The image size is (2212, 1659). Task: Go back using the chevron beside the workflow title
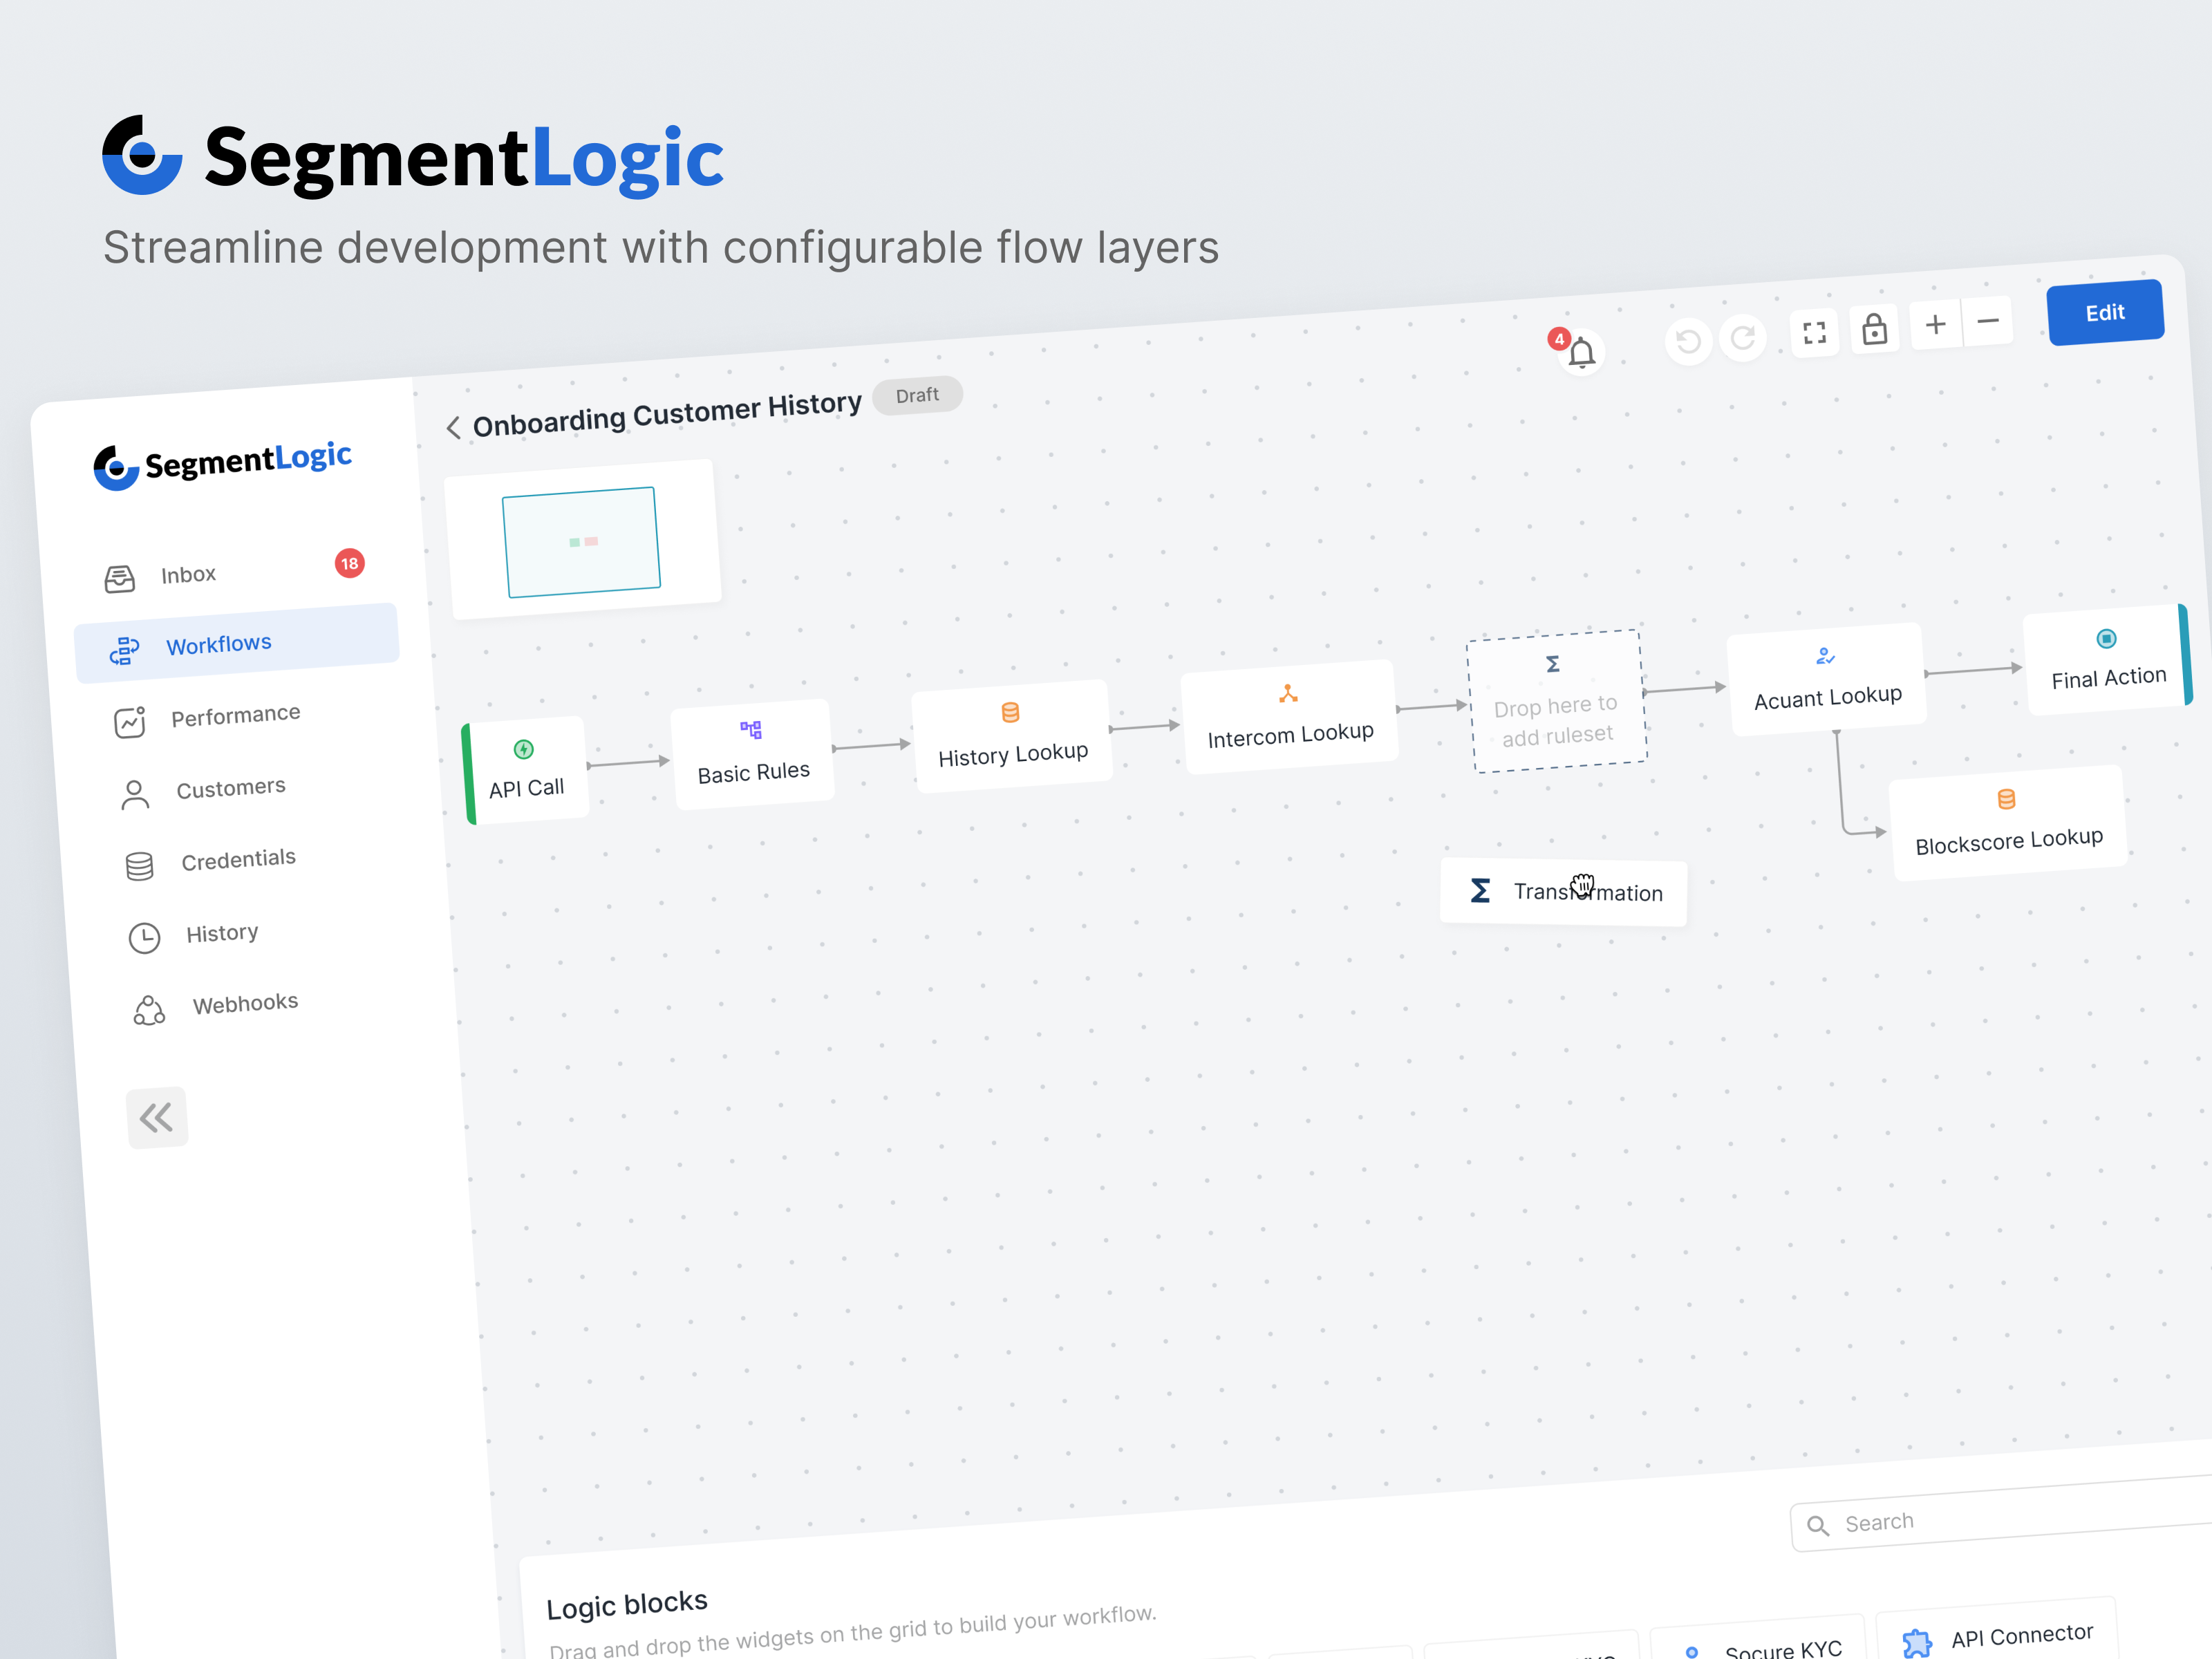(x=453, y=428)
